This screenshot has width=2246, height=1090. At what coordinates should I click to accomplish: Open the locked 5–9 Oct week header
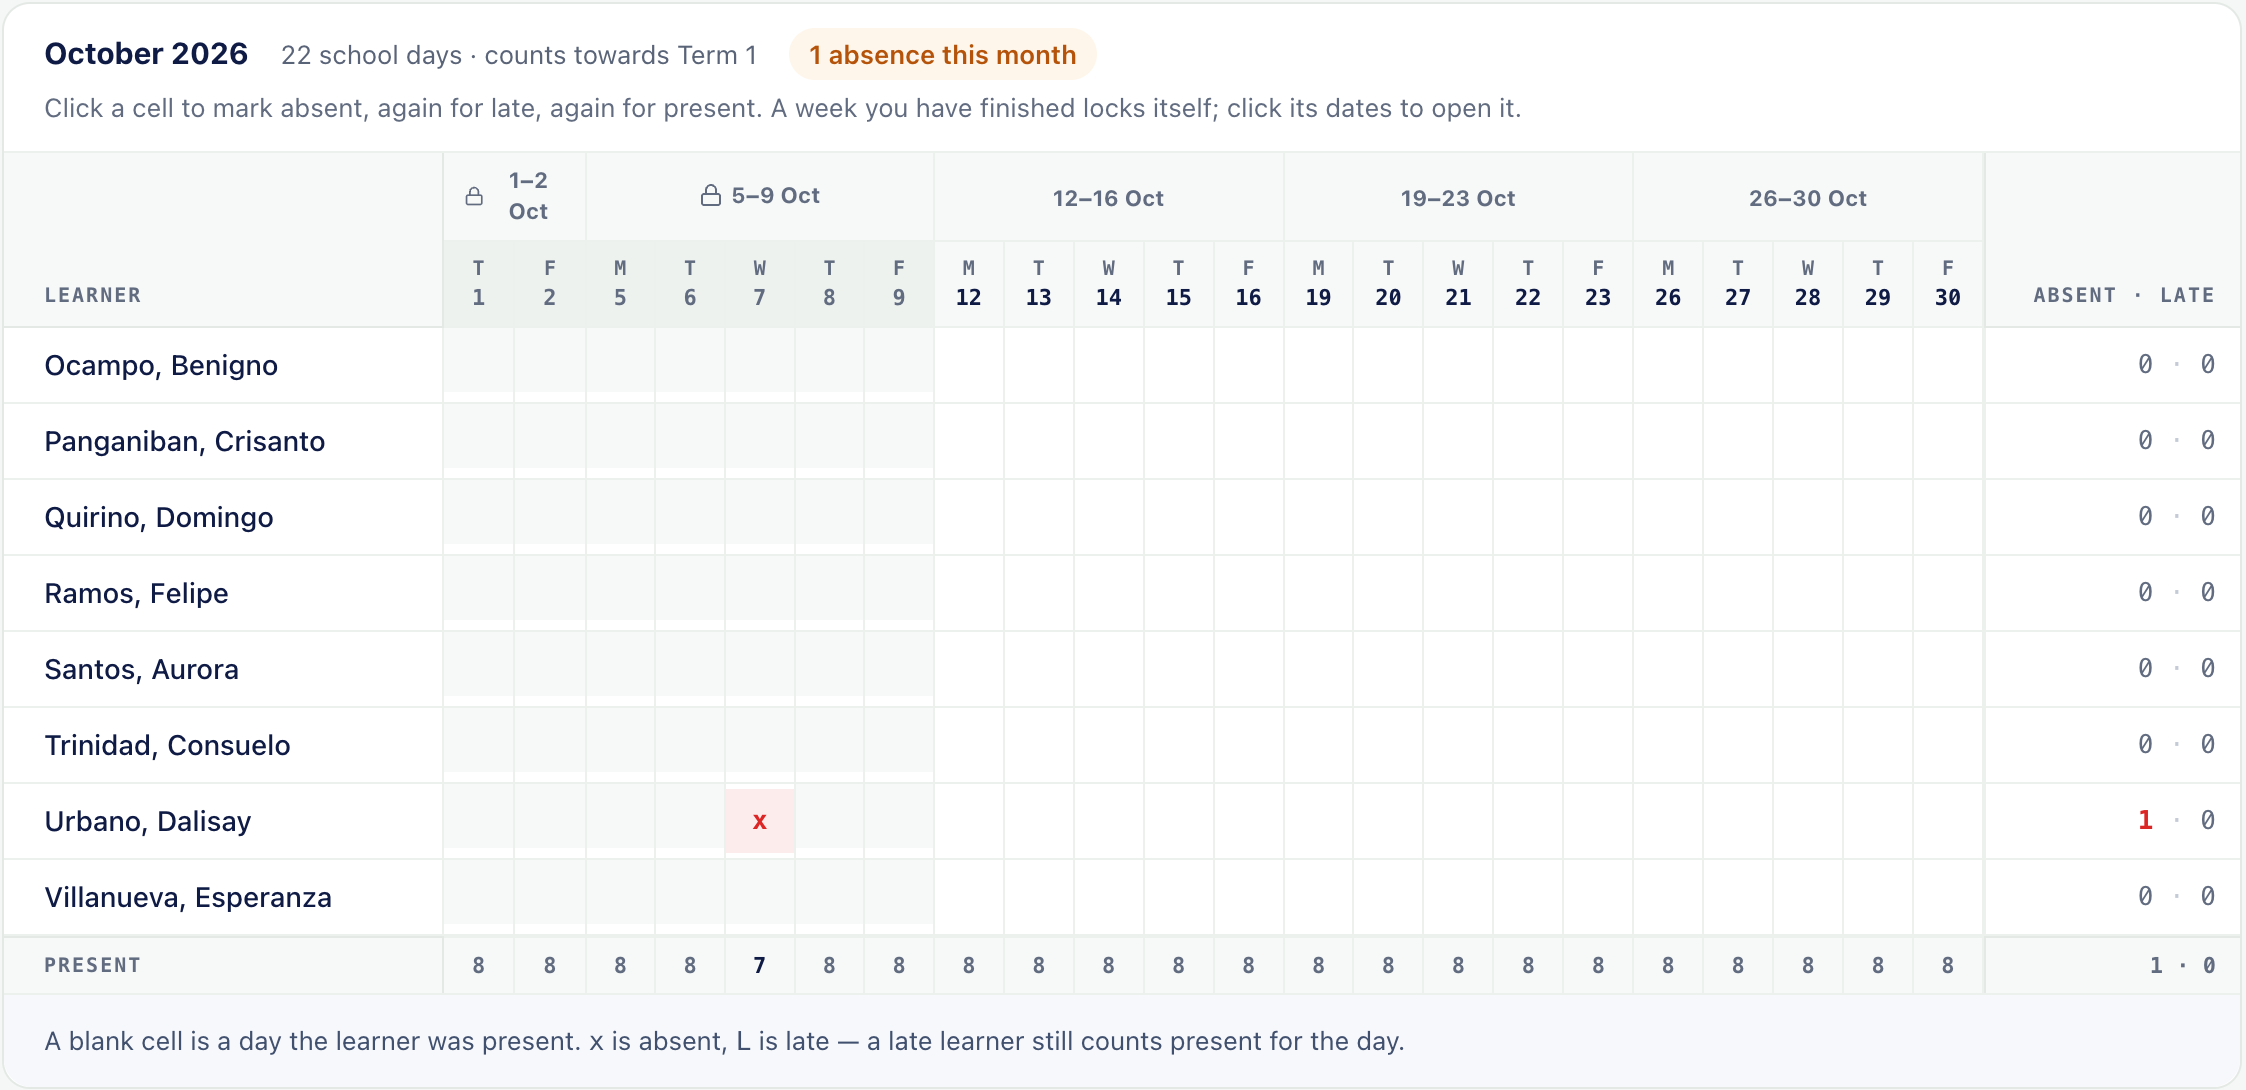(x=760, y=196)
